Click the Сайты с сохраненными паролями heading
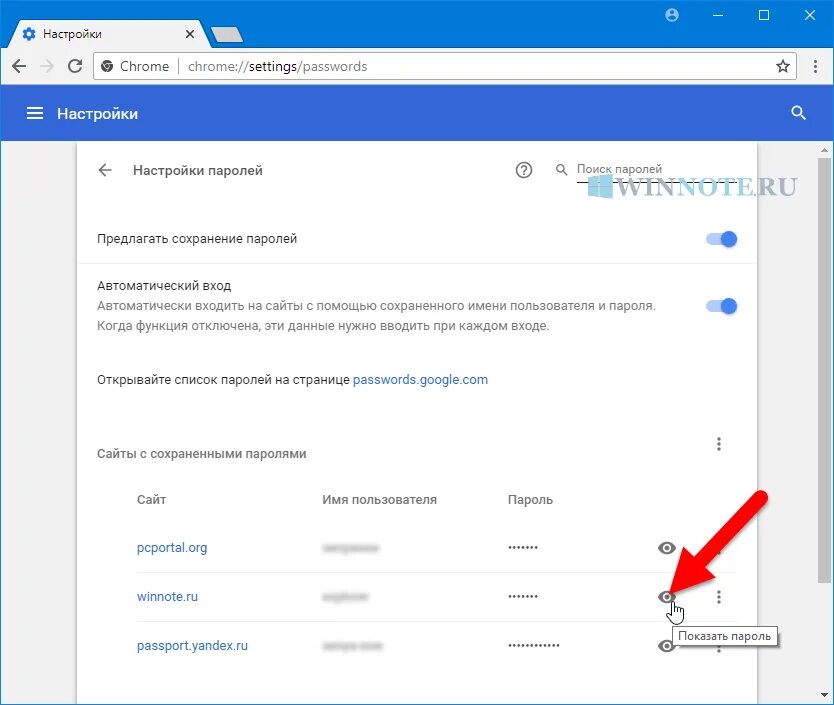The height and width of the screenshot is (705, 834). [202, 454]
